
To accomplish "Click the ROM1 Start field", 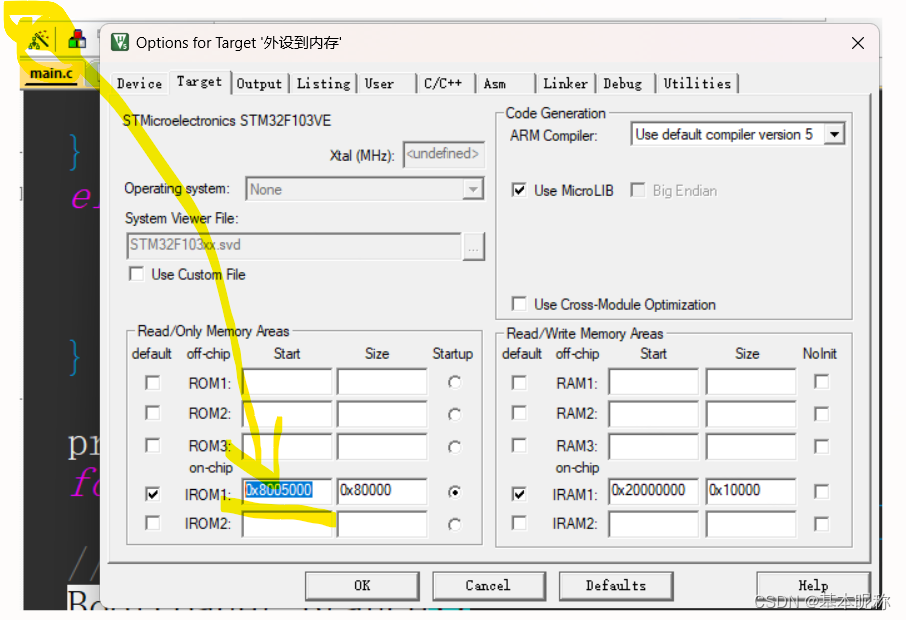I will 287,383.
